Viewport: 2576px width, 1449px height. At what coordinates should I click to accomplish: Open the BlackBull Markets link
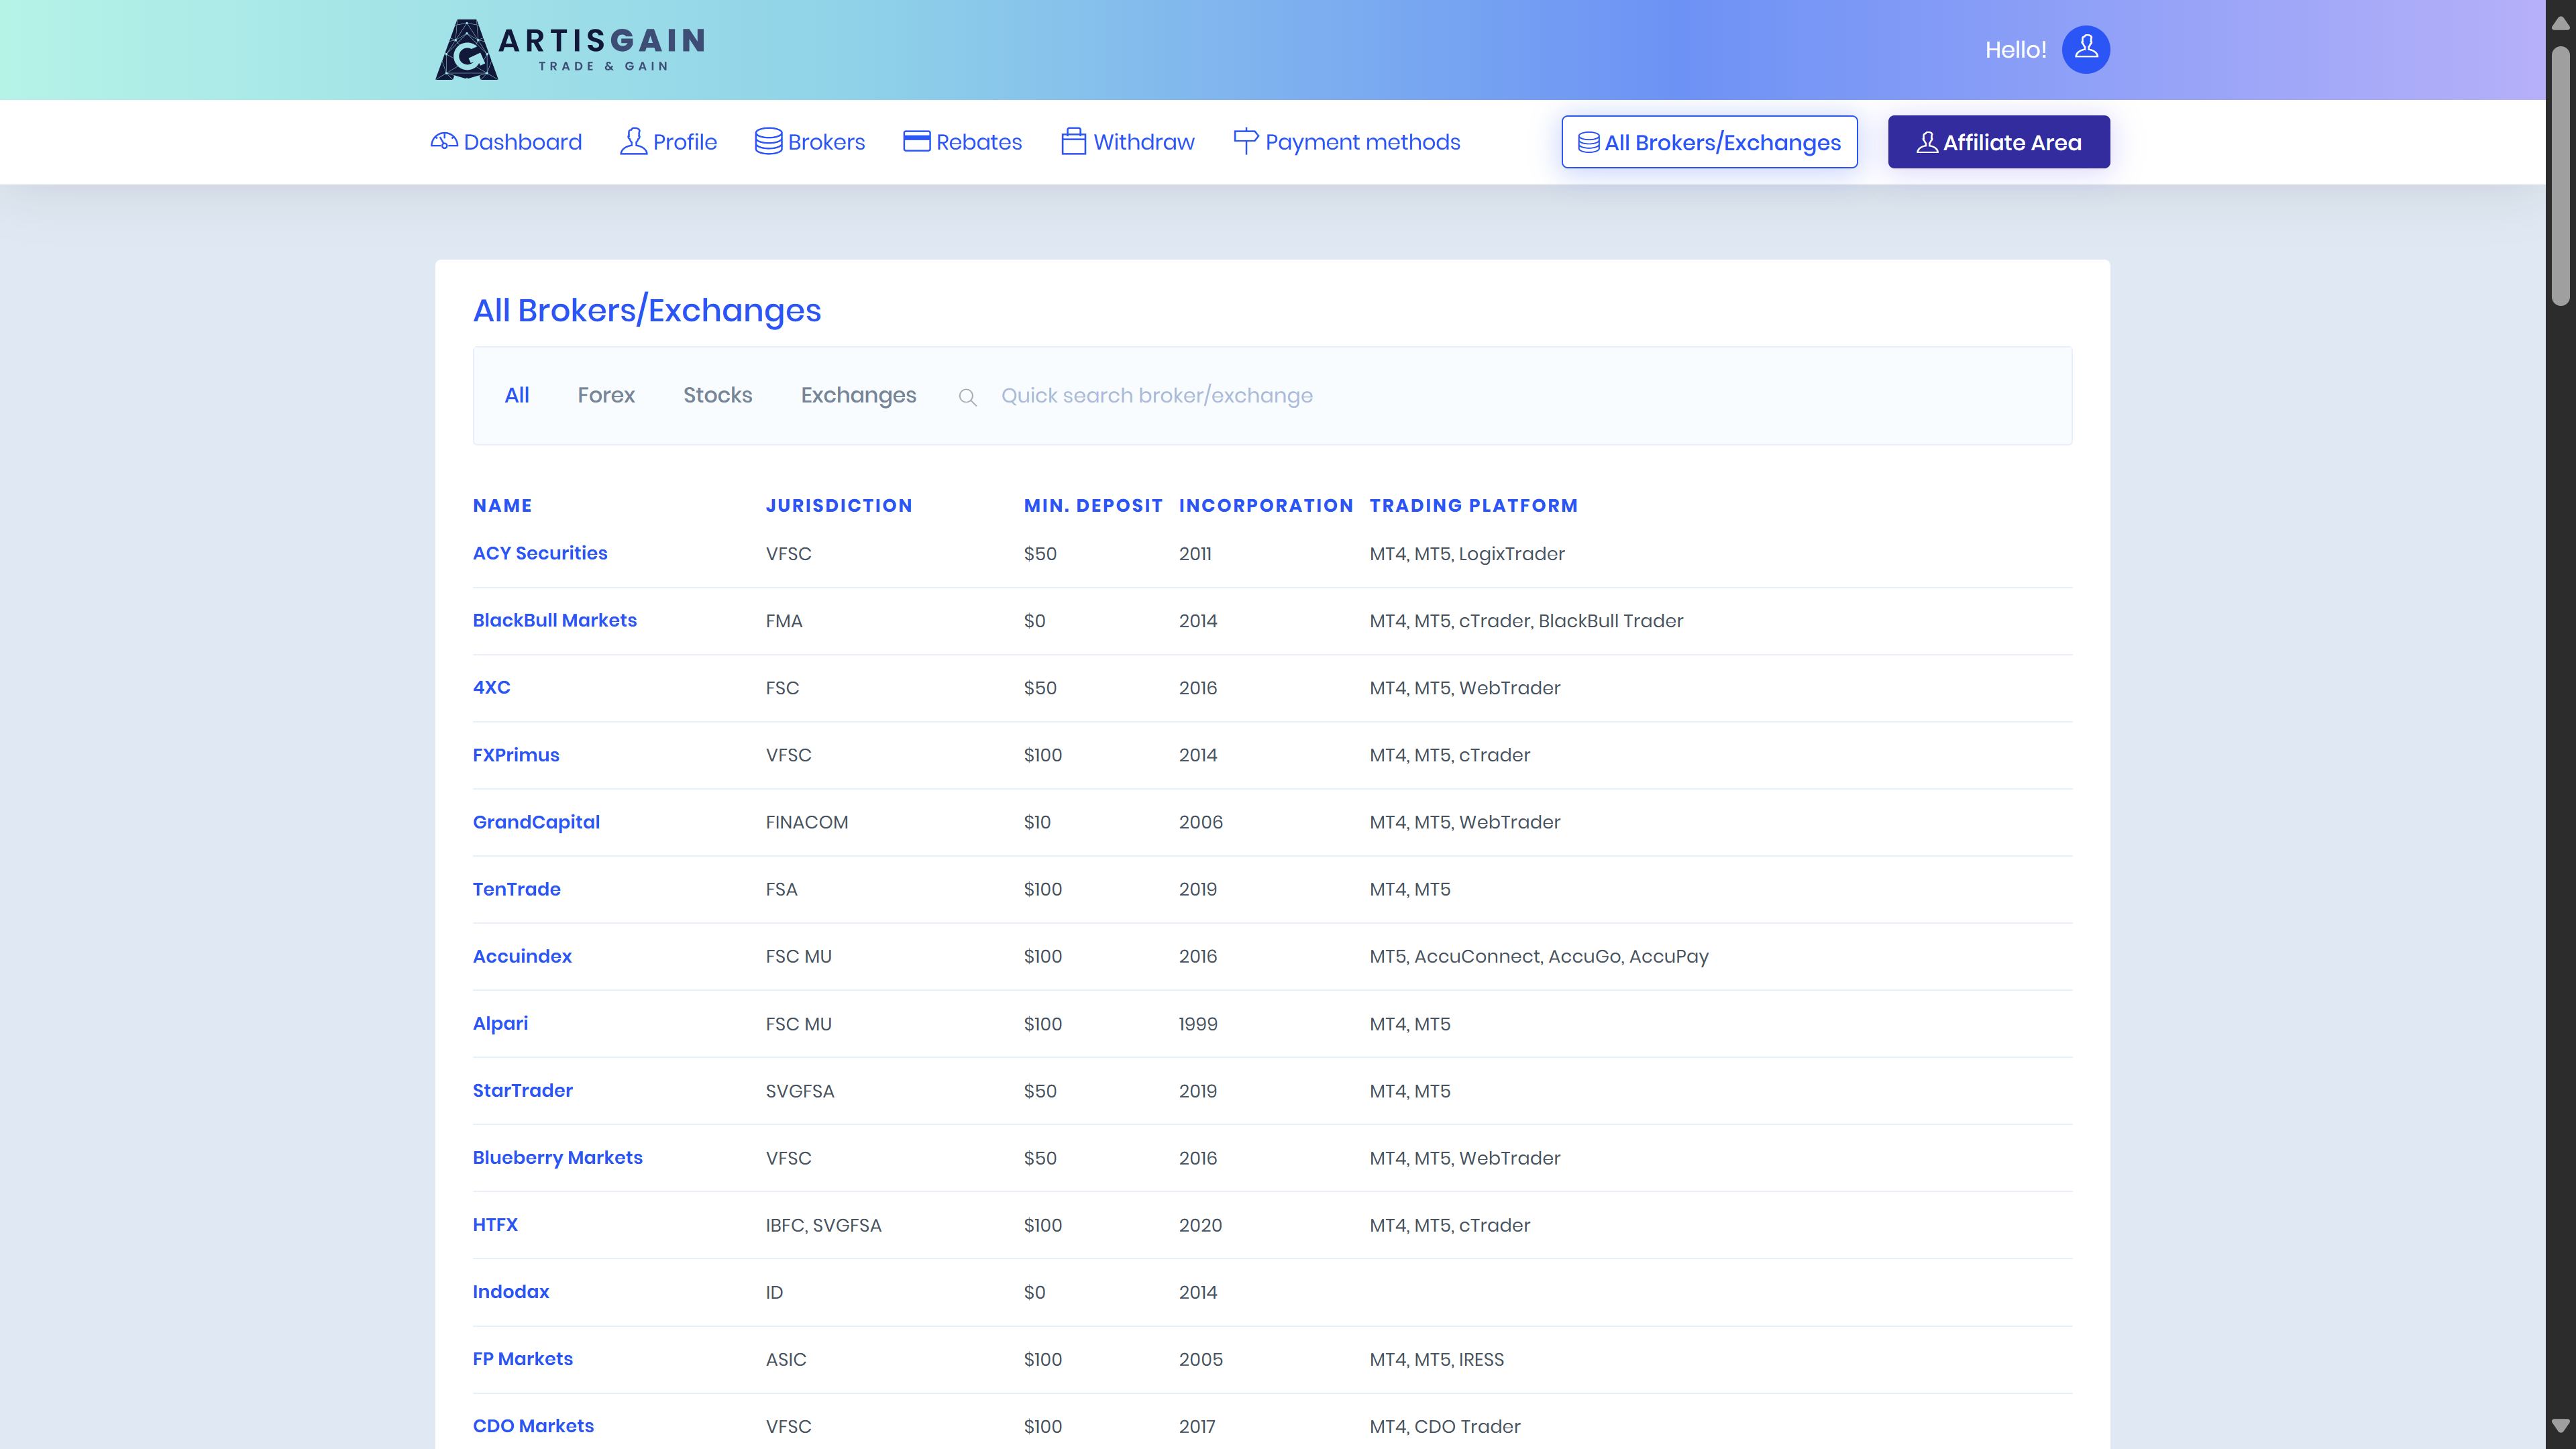555,620
